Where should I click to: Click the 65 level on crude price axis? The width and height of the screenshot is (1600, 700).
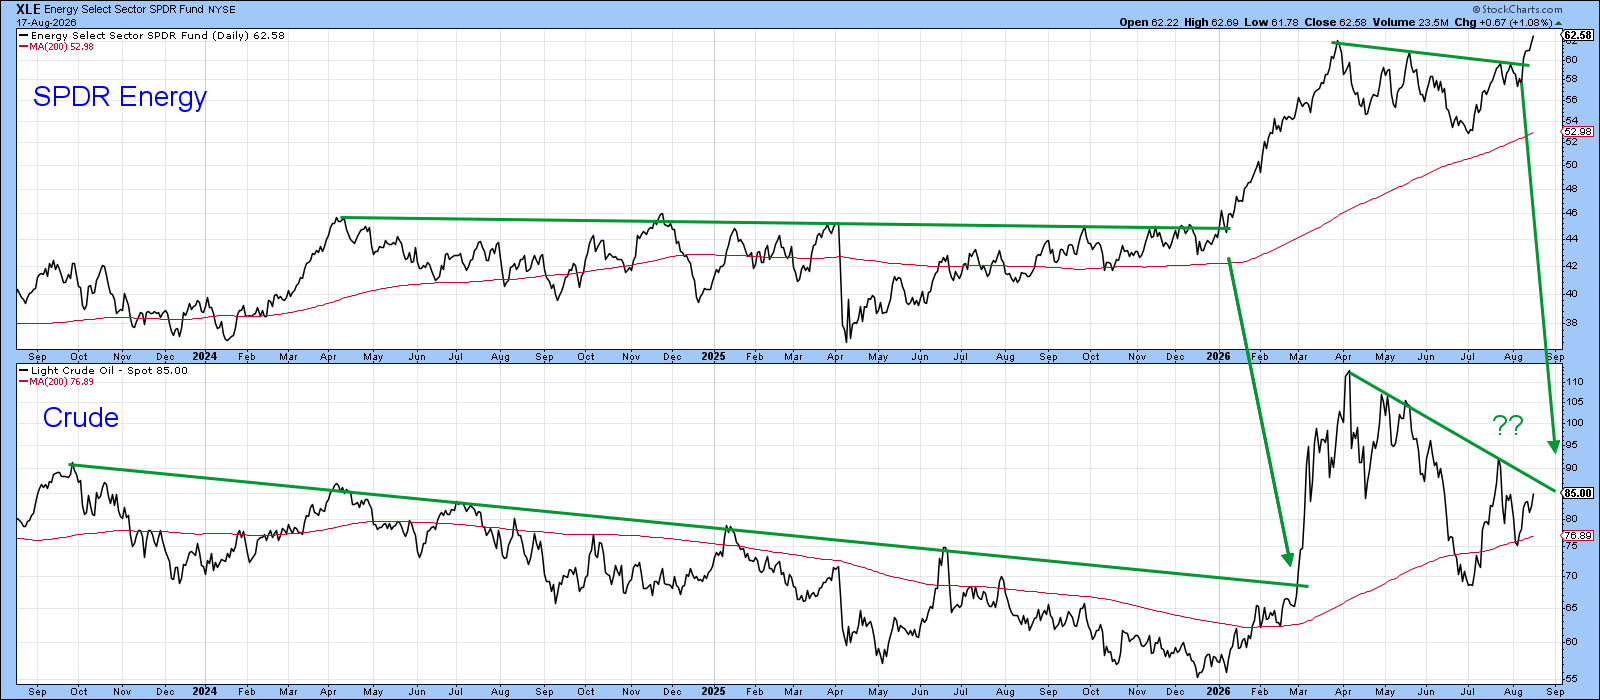click(x=1569, y=607)
